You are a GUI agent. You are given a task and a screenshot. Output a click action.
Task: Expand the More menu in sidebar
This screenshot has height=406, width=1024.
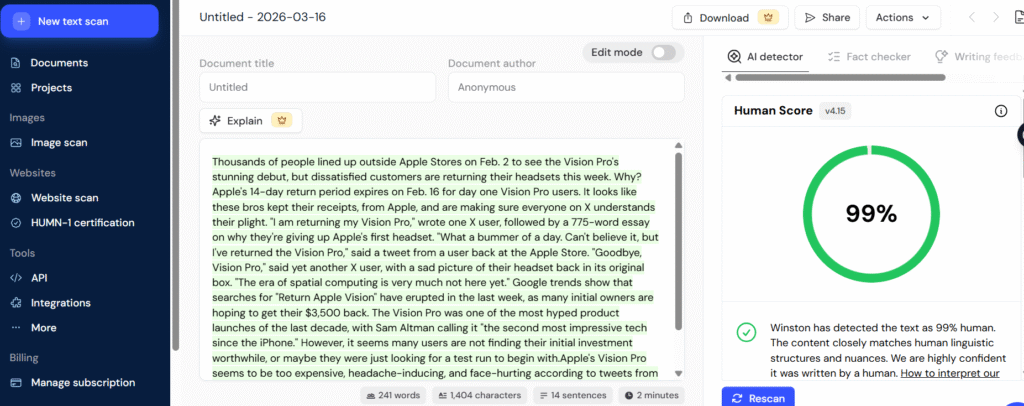coord(43,328)
